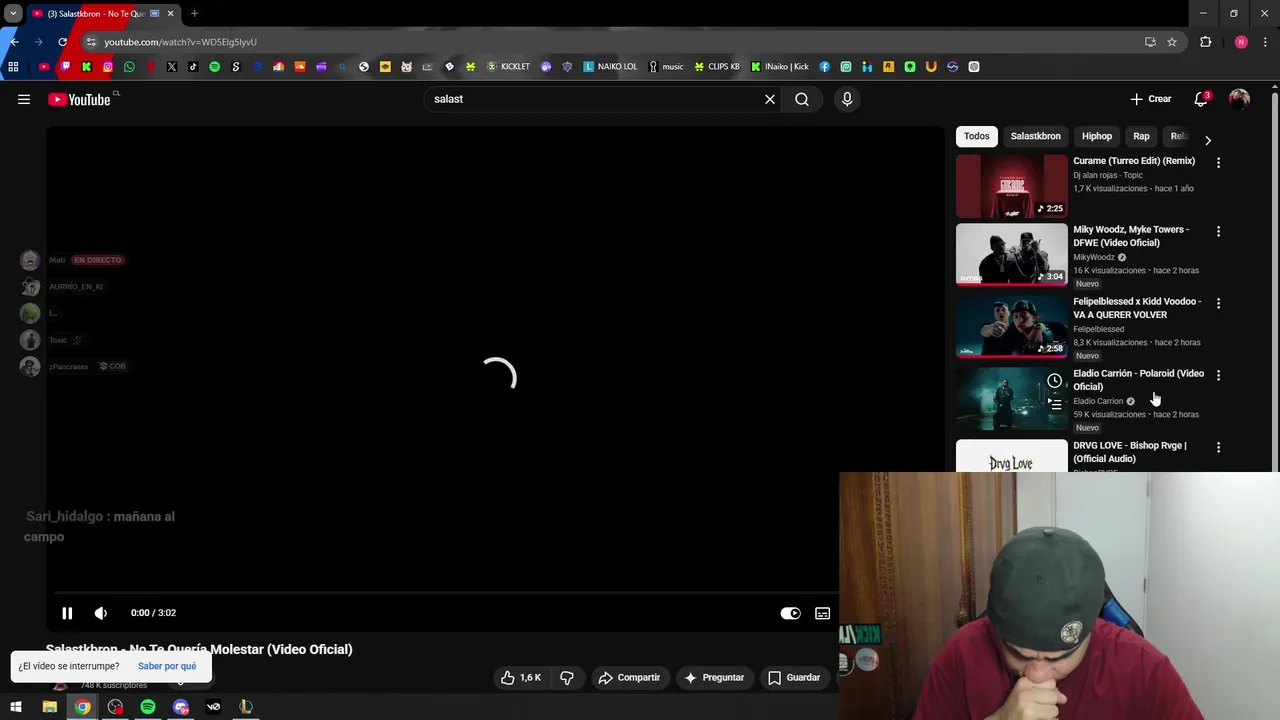Image resolution: width=1280 pixels, height=720 pixels.
Task: Open the TikTok bookmark icon
Action: coord(193,67)
